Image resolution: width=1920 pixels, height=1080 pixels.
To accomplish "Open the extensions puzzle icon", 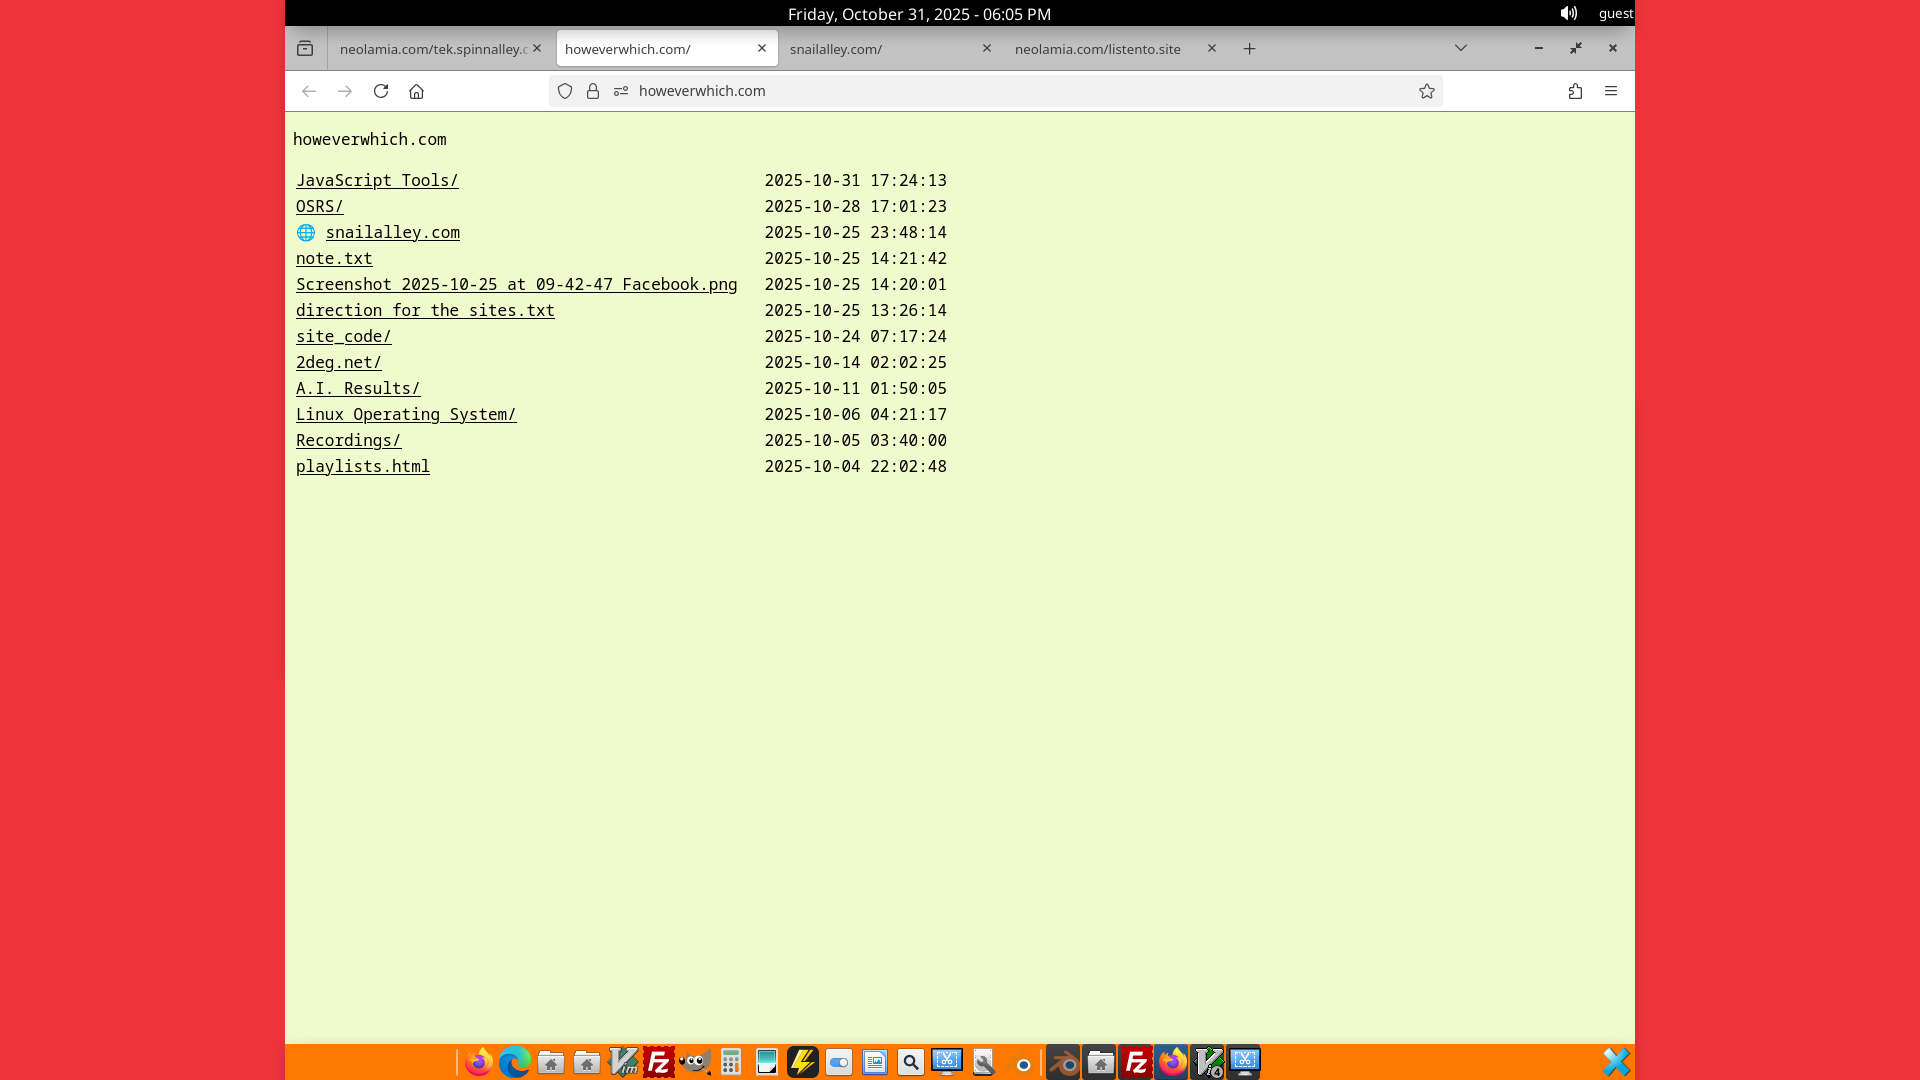I will tap(1575, 91).
